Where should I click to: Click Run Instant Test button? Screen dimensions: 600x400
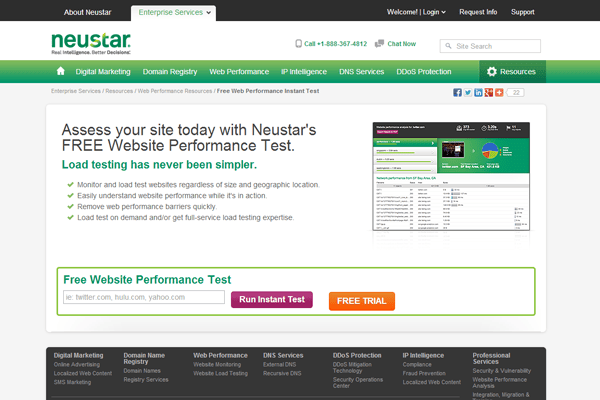(x=272, y=300)
